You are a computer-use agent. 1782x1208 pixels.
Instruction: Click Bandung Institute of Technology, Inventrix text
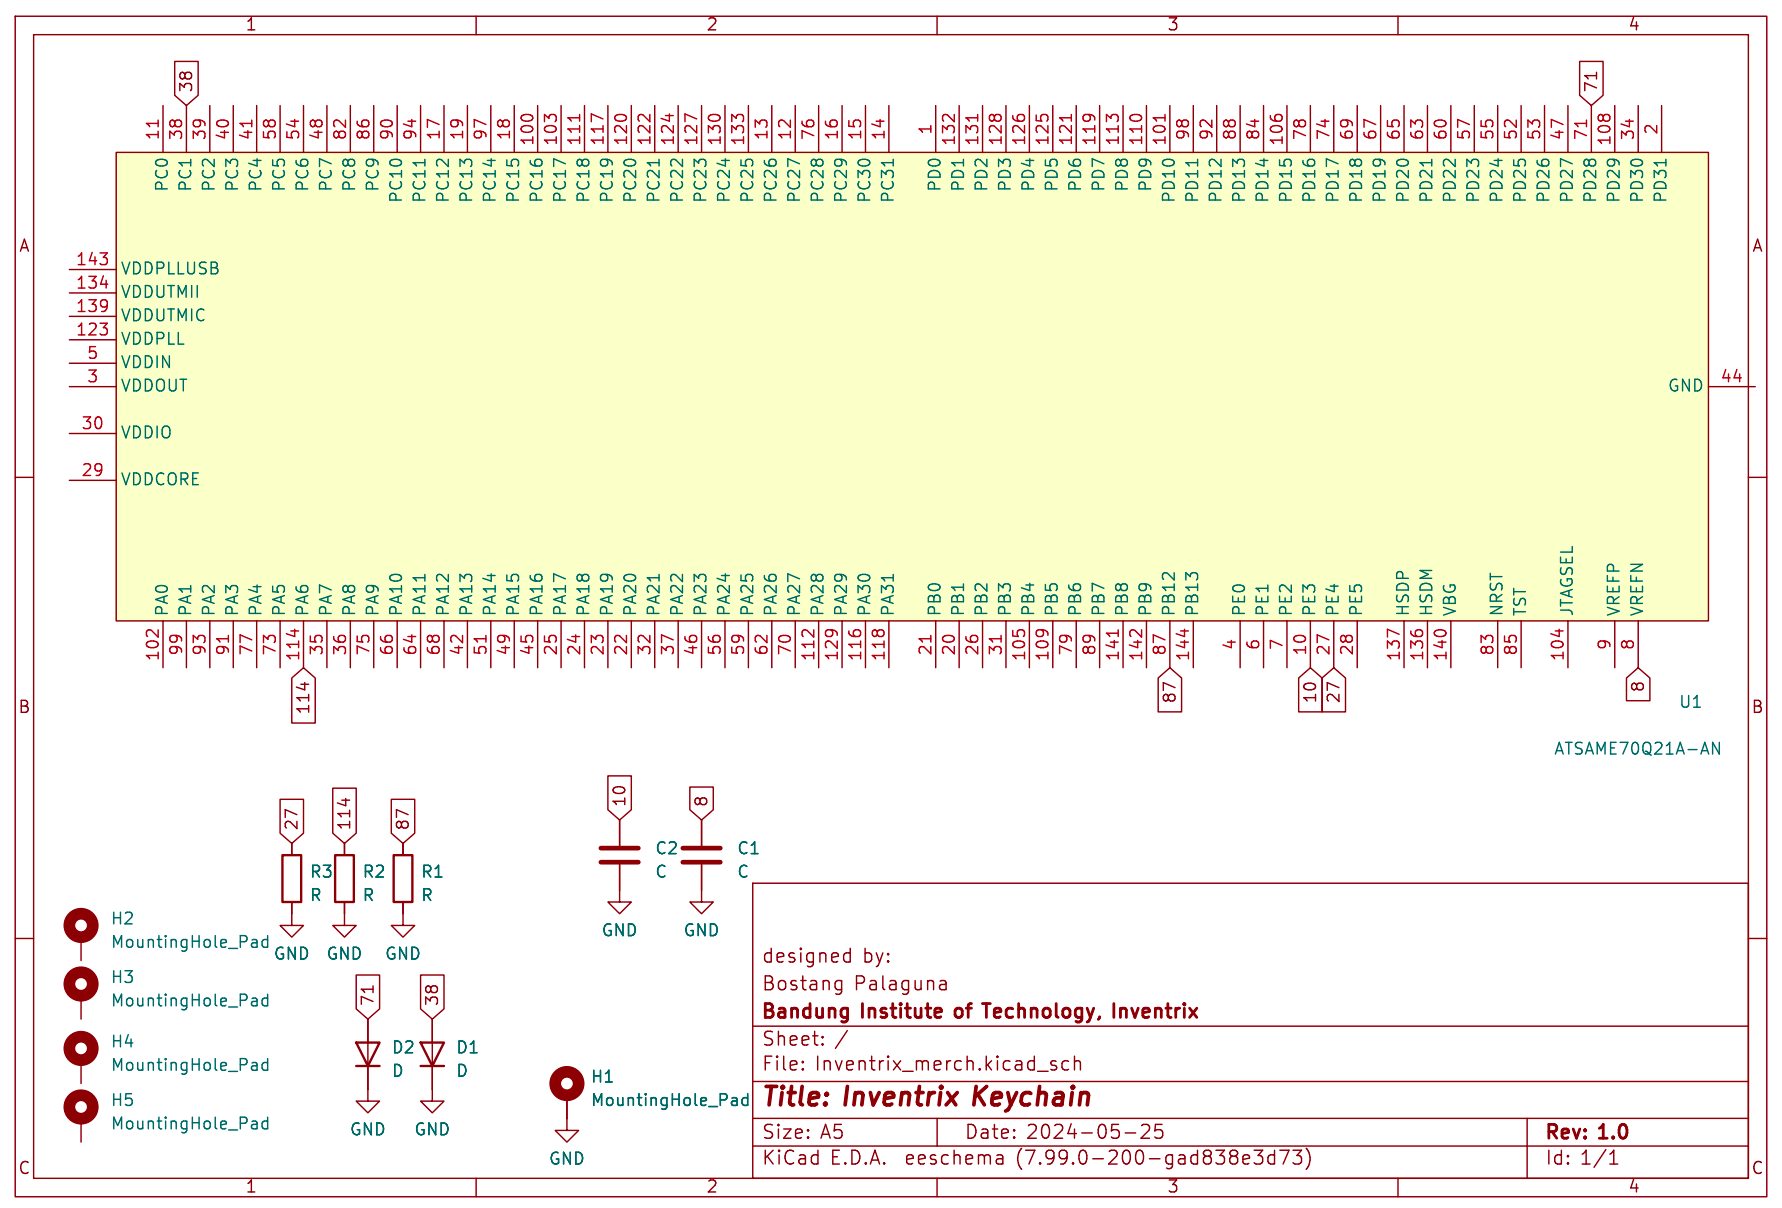pyautogui.click(x=980, y=1011)
